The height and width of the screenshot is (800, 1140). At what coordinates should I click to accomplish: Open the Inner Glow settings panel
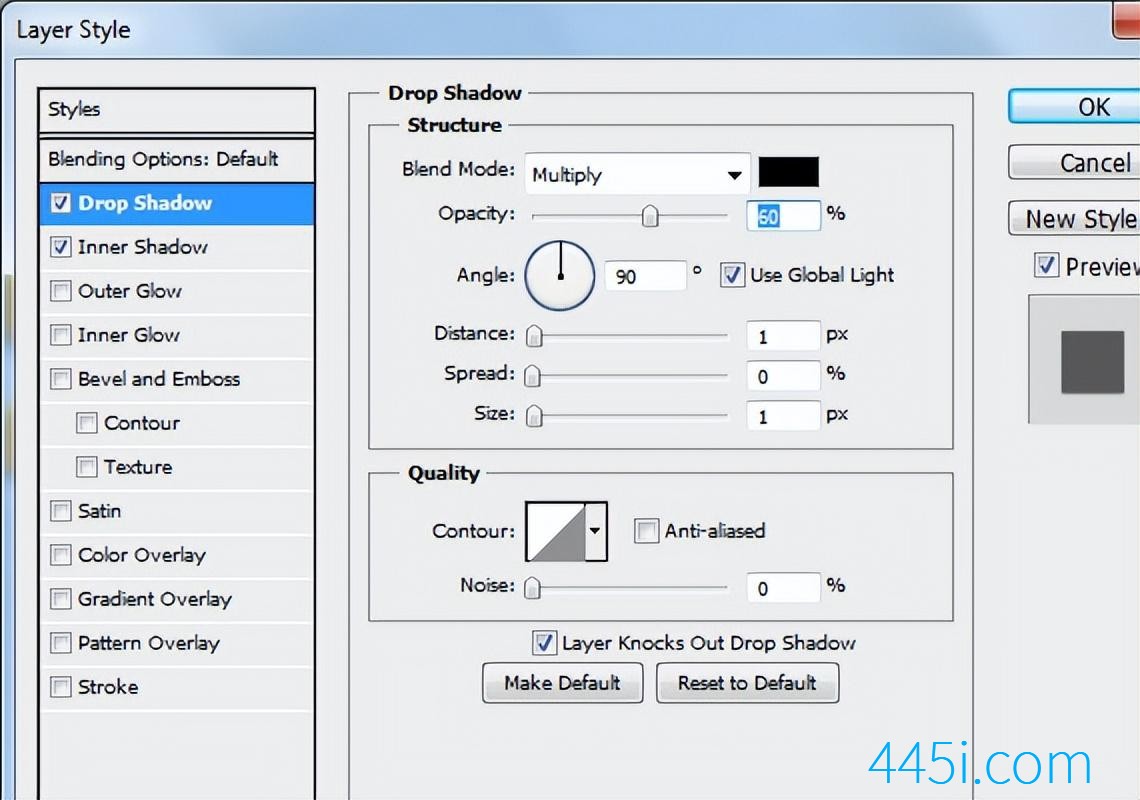click(129, 335)
